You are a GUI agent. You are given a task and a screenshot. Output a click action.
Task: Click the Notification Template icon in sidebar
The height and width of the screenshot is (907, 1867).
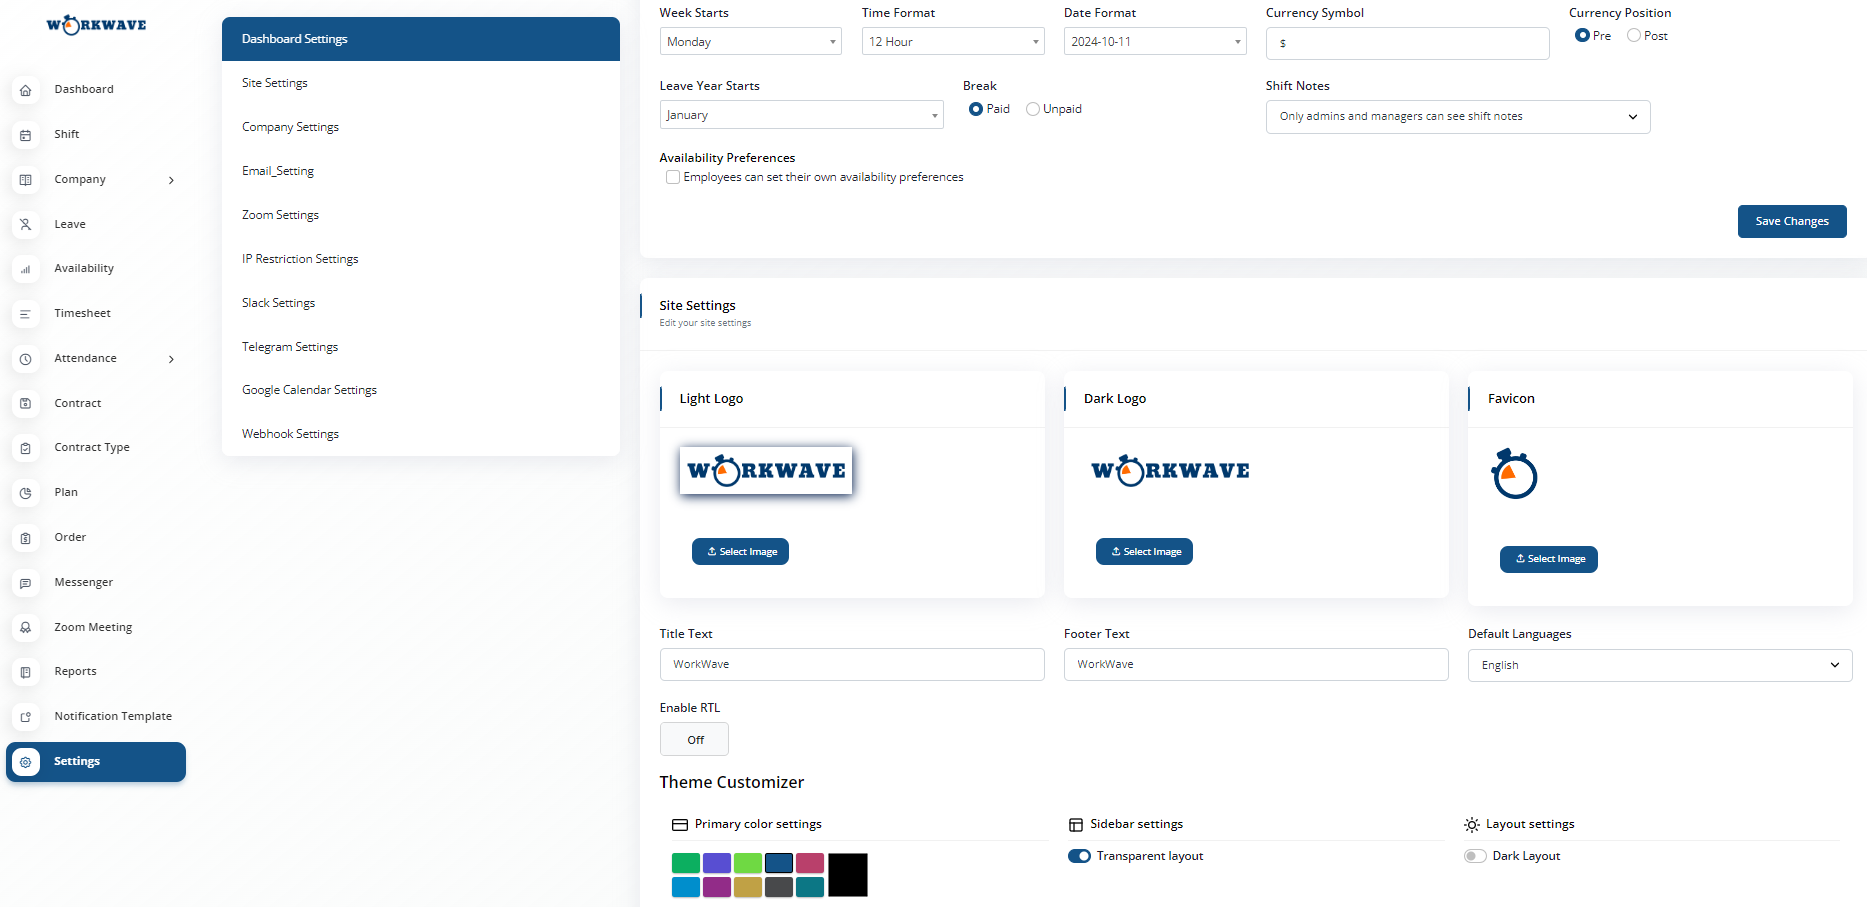click(x=26, y=717)
